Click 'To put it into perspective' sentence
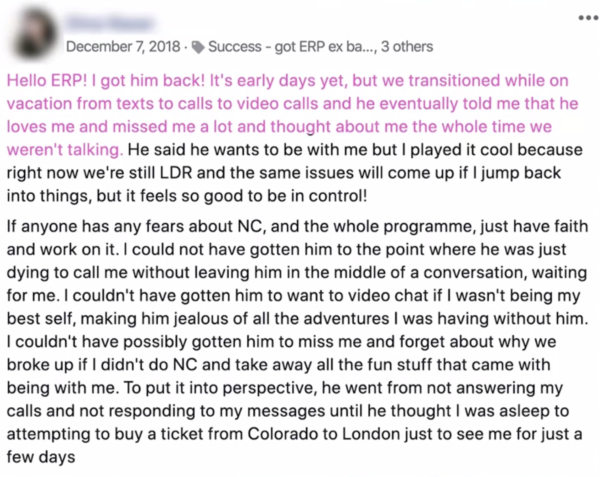The width and height of the screenshot is (600, 477). point(220,388)
